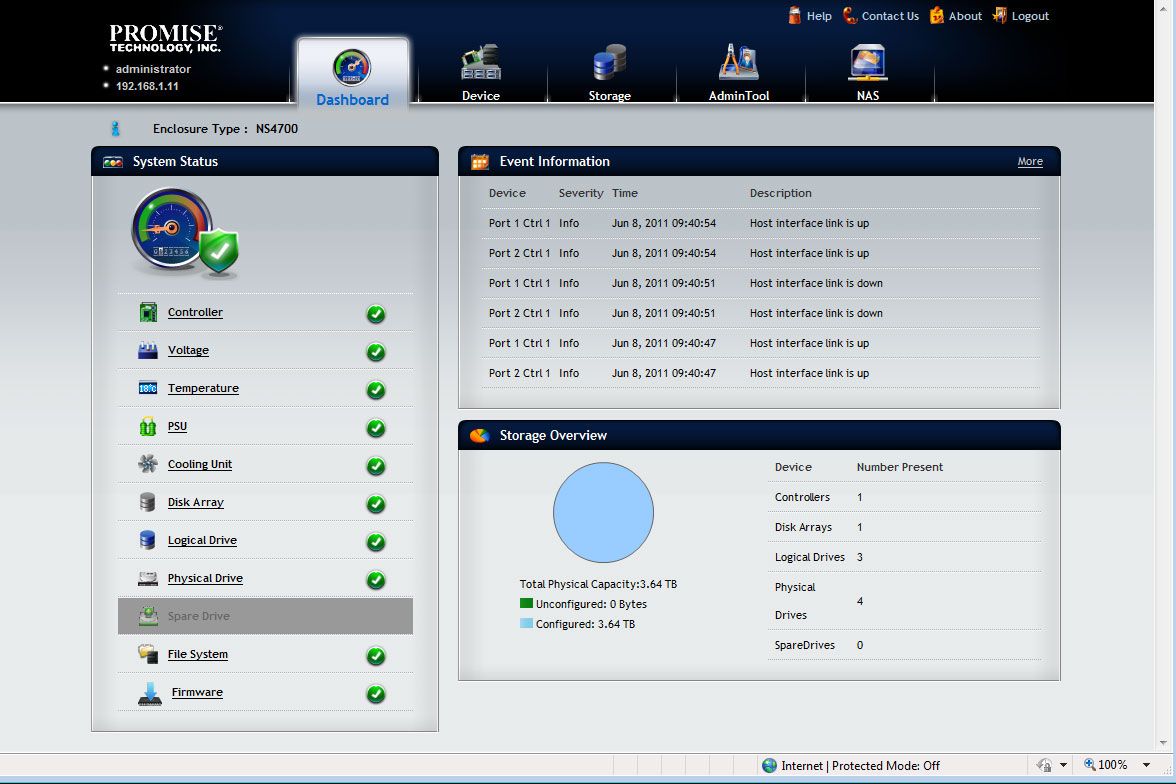Open the Temperature status link
1176x784 pixels.
point(202,388)
